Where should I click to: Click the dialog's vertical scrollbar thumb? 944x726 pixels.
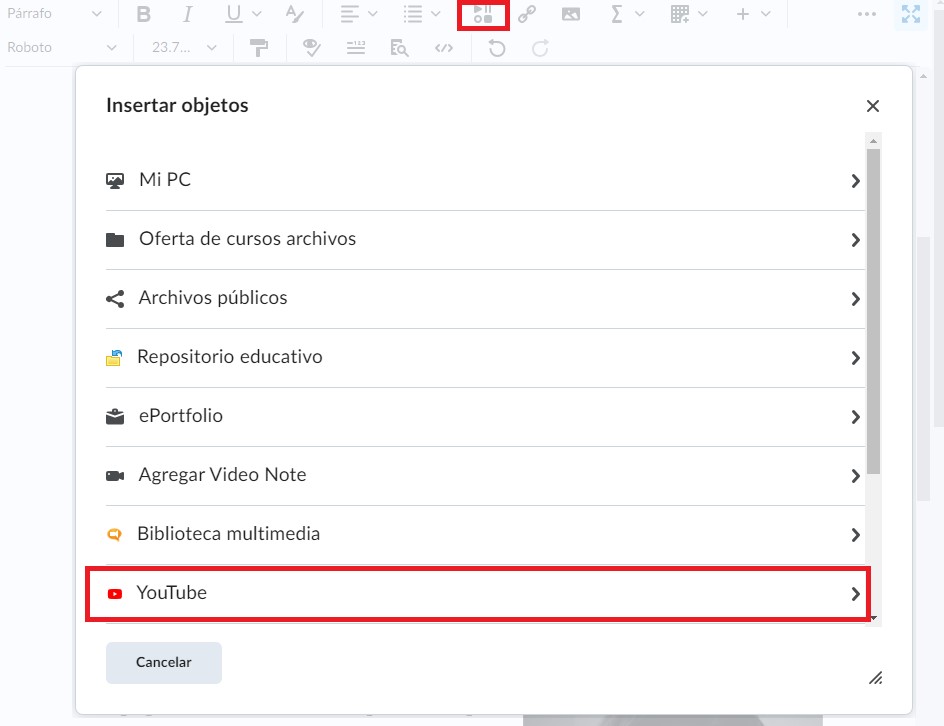[873, 310]
